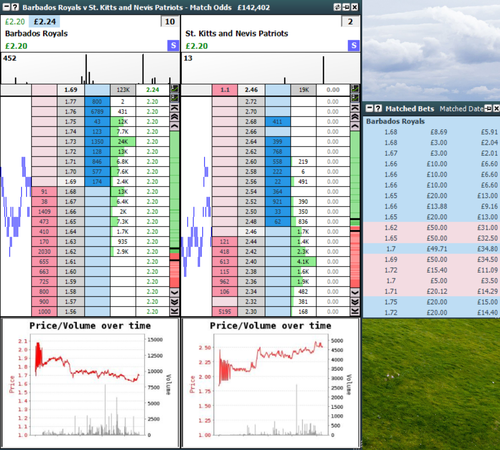
Task: Click green chart icon beside 2.24 header cell
Action: pyautogui.click(x=175, y=89)
